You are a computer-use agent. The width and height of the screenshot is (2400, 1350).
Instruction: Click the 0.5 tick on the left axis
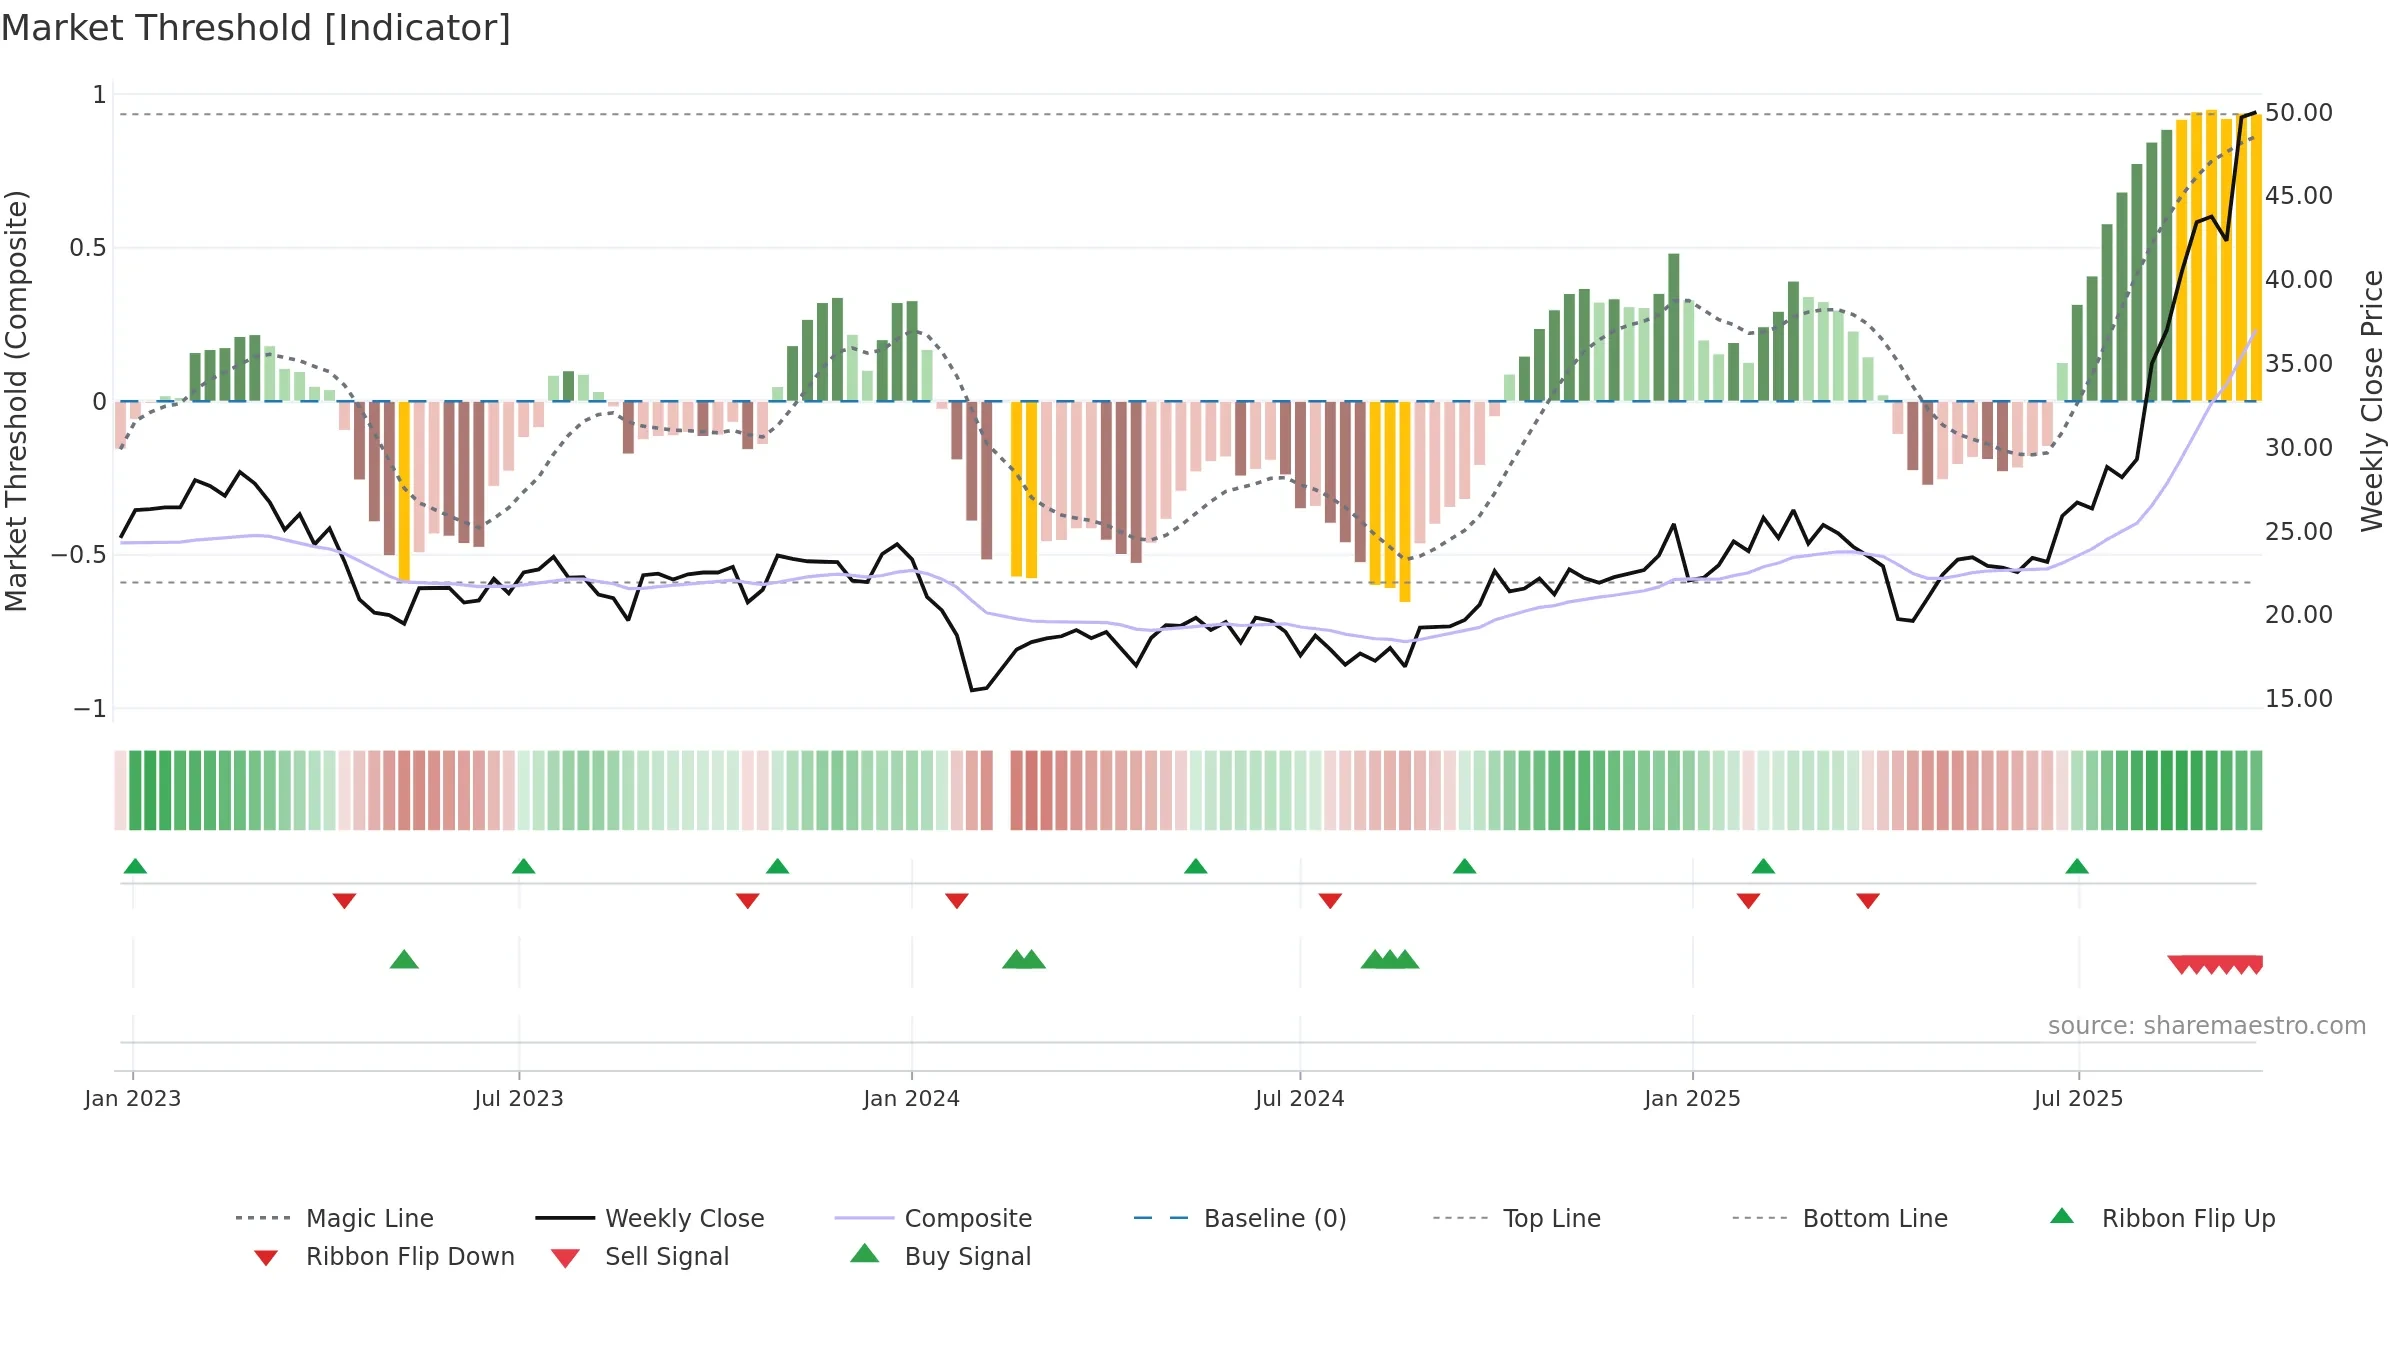(88, 248)
